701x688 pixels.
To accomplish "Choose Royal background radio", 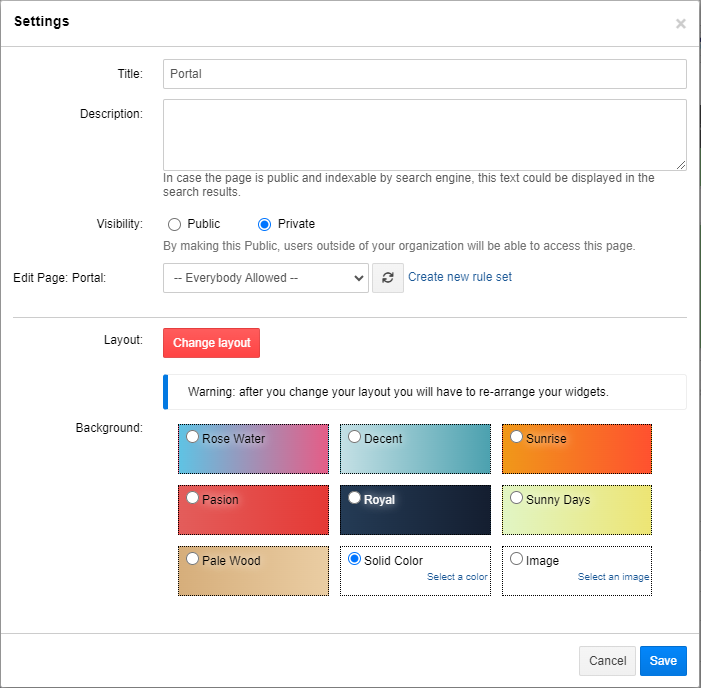I will tap(354, 498).
